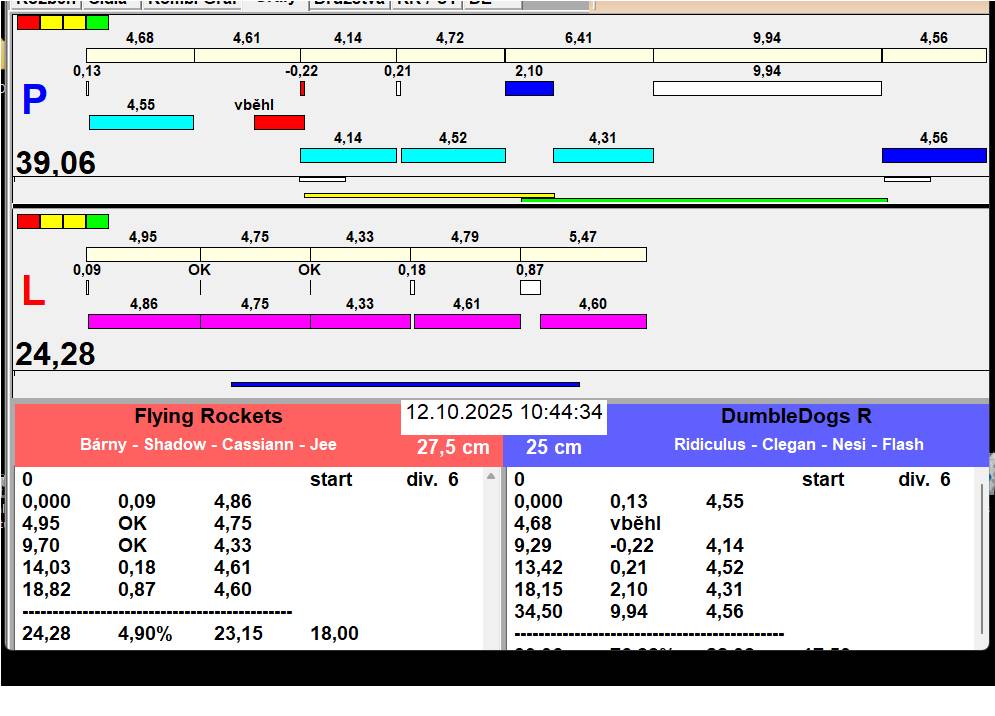Open the Družstva tab
Image resolution: width=995 pixels, height=716 pixels.
coord(347,3)
